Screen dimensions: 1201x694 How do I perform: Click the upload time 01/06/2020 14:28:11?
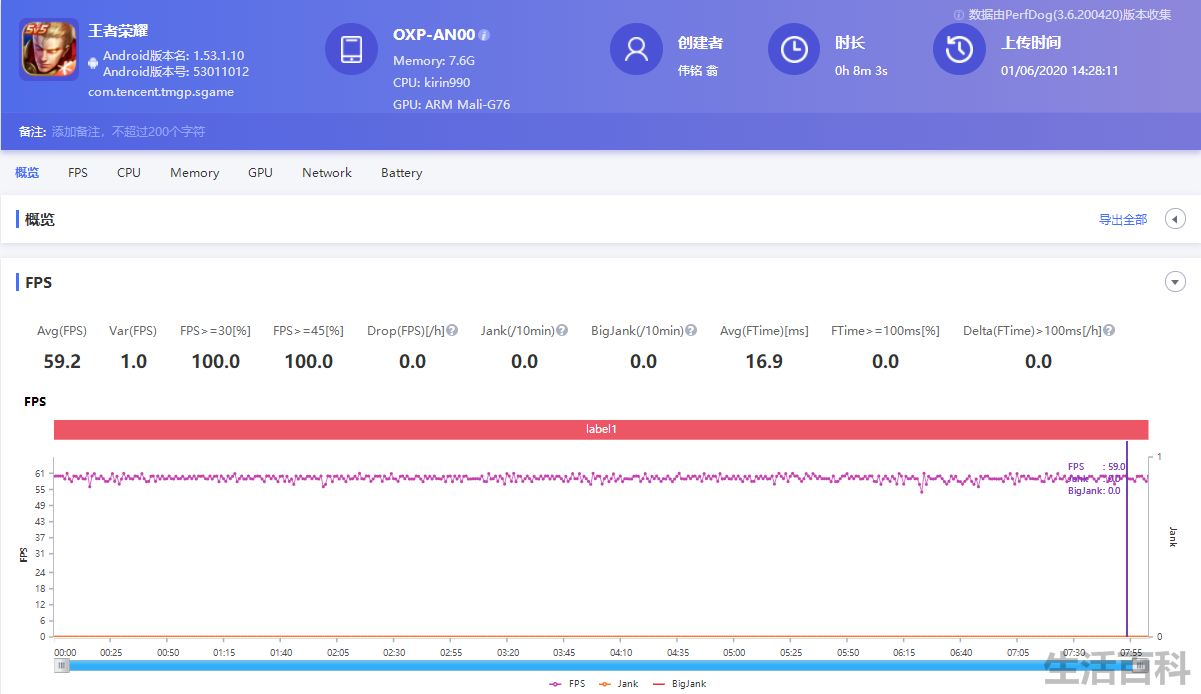point(1060,71)
